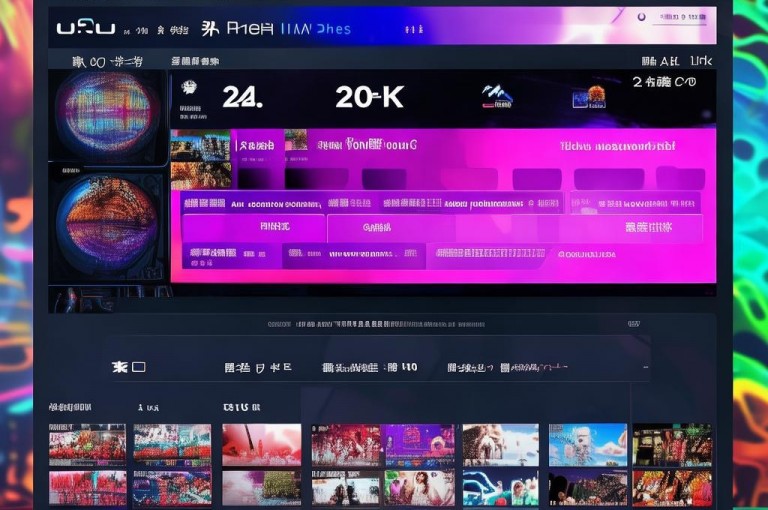Select the small green and pink thumbnail in the purple panel
This screenshot has width=768, height=510.
[x=296, y=141]
